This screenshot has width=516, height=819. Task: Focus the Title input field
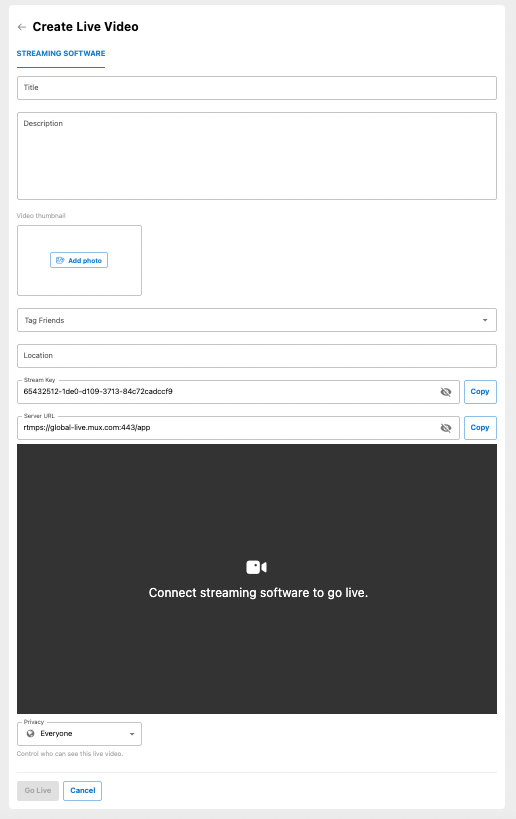(x=256, y=88)
